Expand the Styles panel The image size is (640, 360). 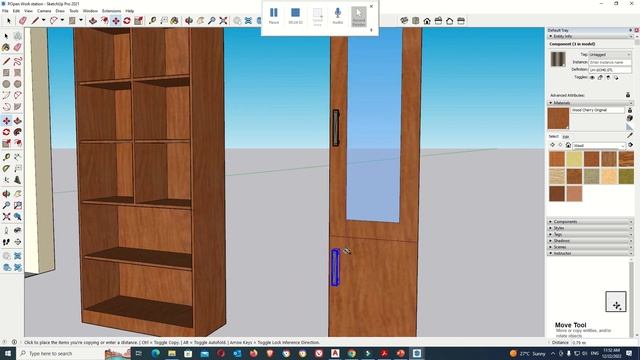(x=591, y=228)
